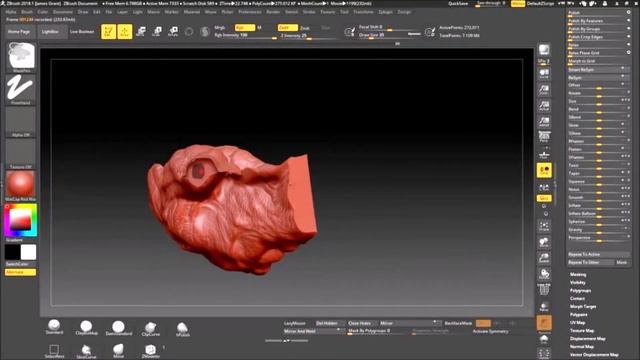Select the Move transform tool in top shelf
The width and height of the screenshot is (640, 360).
[141, 31]
